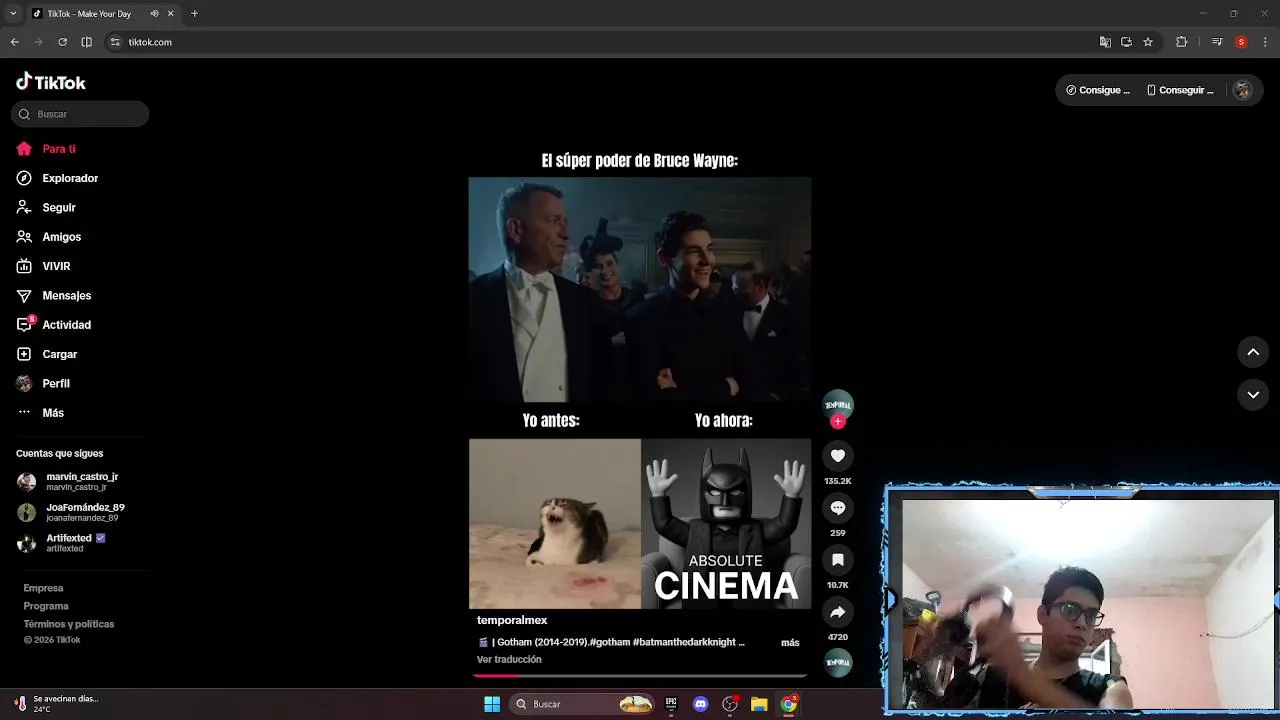Click the browser back arrow
The image size is (1280, 720).
click(14, 42)
